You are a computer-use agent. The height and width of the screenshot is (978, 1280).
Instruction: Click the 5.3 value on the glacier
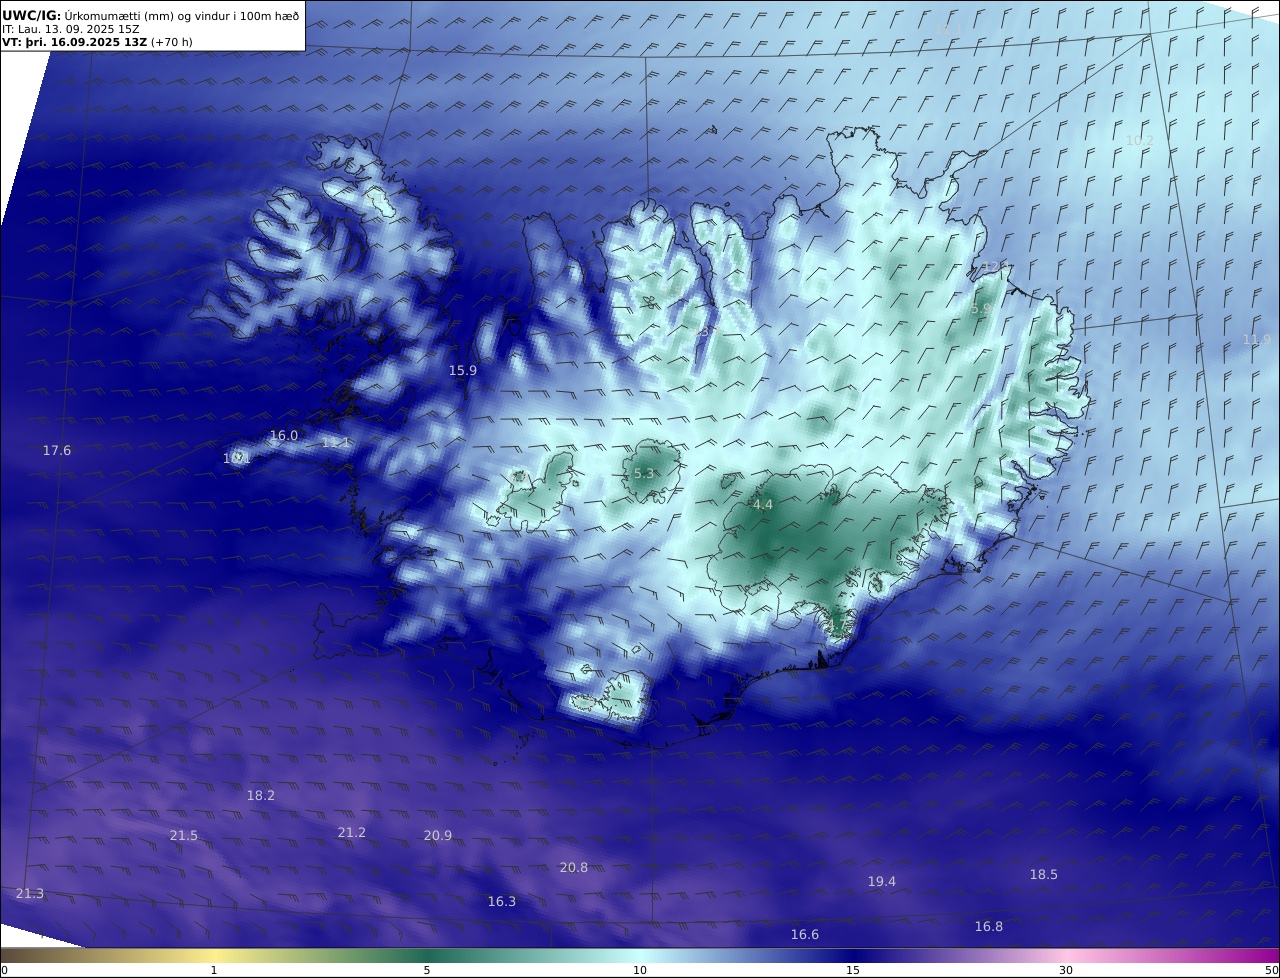tap(644, 473)
